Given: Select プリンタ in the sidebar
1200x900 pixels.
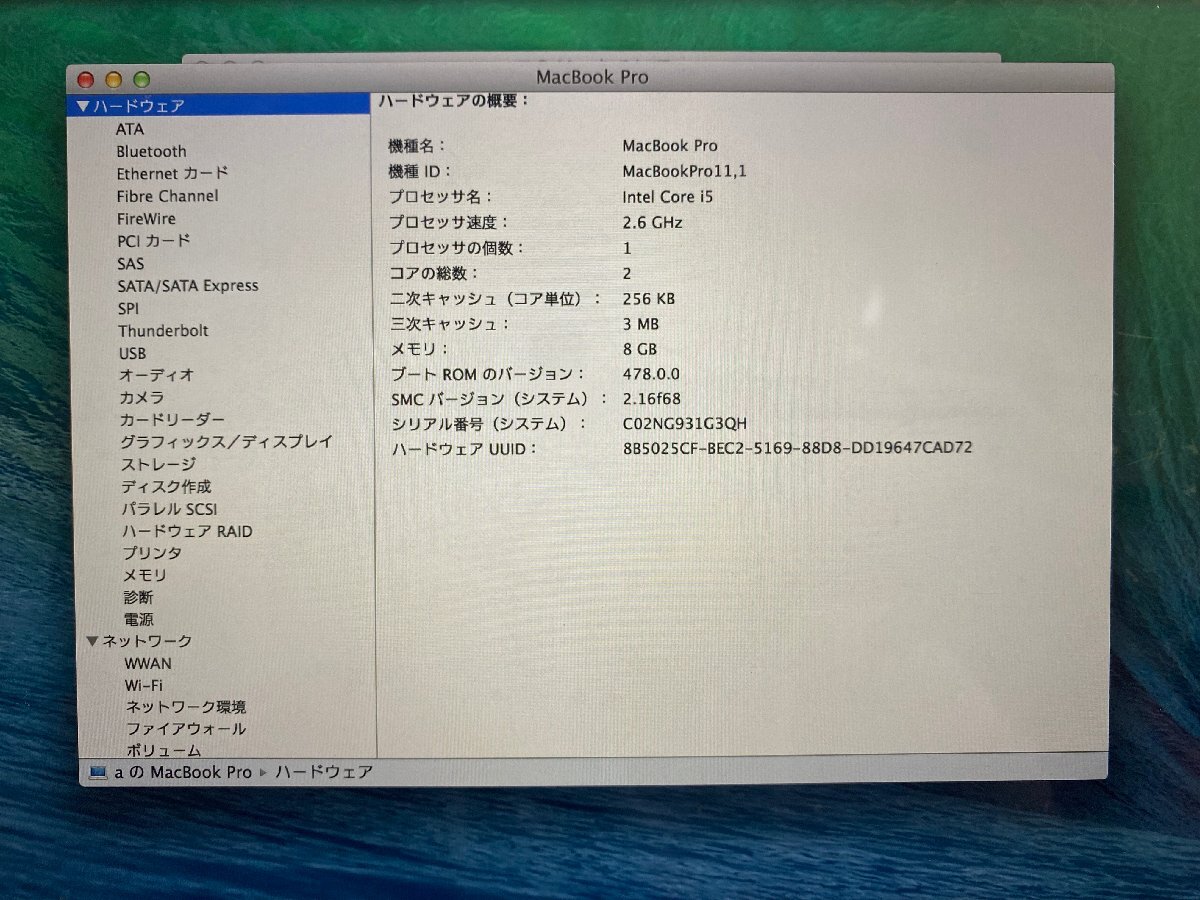Looking at the screenshot, I should pyautogui.click(x=152, y=553).
